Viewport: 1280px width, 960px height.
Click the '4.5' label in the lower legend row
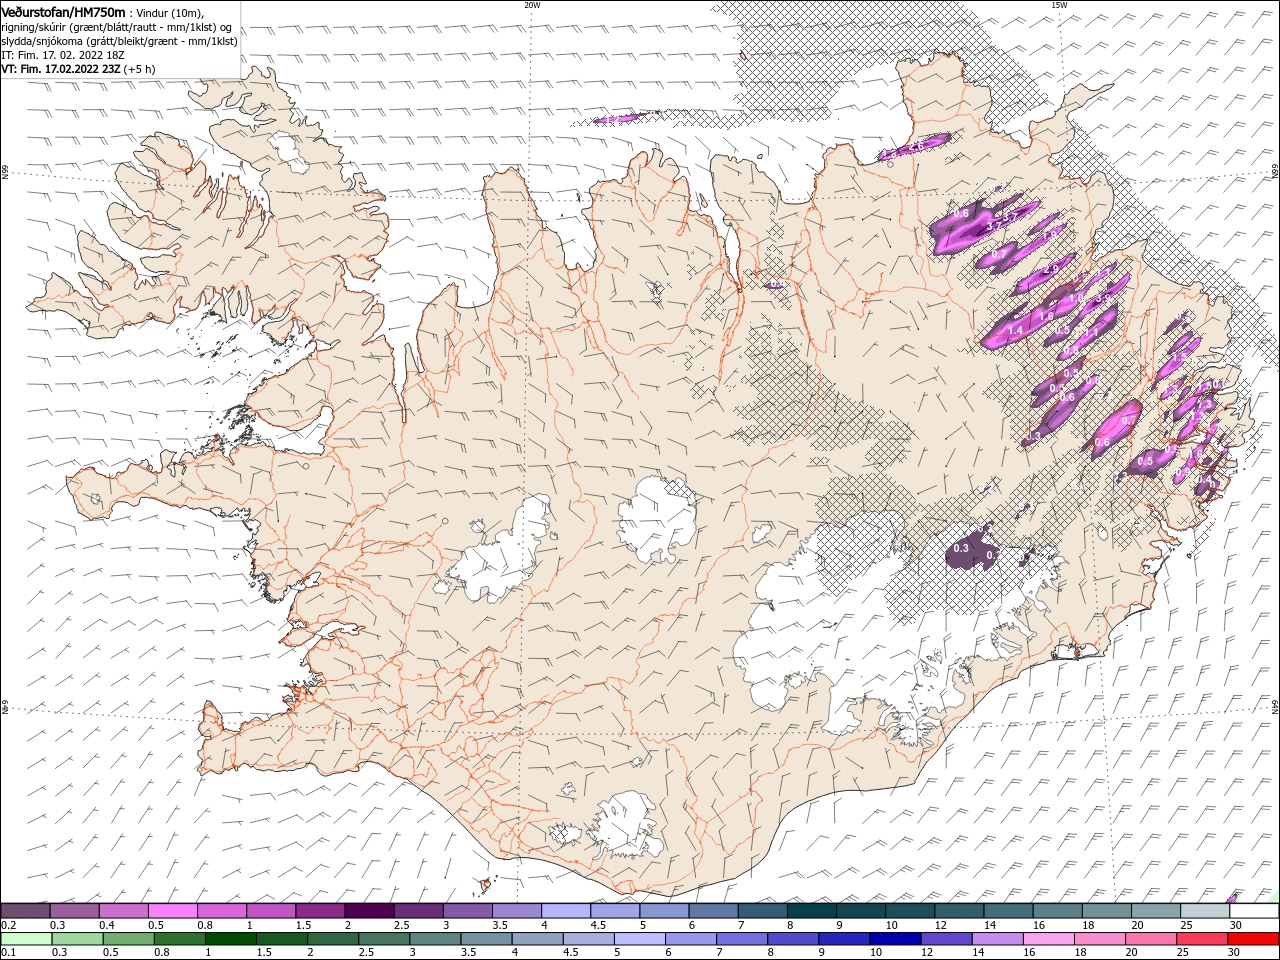point(571,952)
